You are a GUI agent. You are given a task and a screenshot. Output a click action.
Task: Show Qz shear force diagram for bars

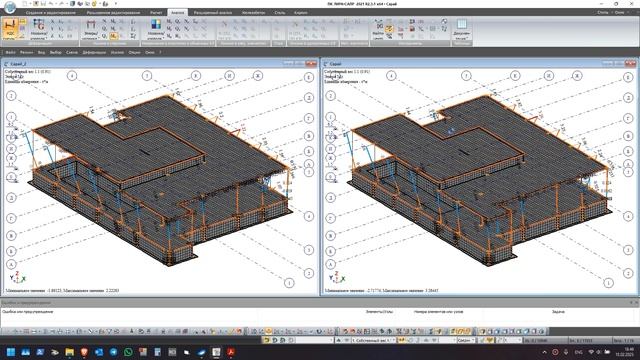coord(104,36)
